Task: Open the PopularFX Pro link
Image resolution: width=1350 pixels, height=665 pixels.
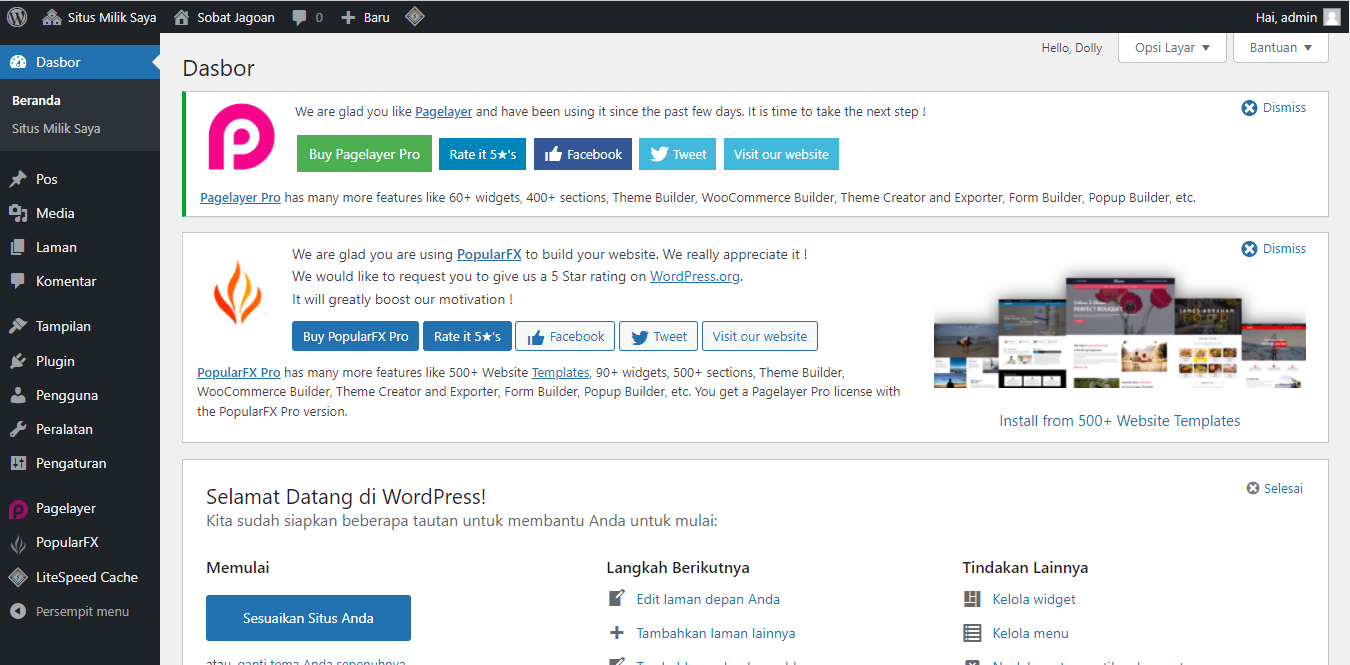Action: [x=239, y=373]
